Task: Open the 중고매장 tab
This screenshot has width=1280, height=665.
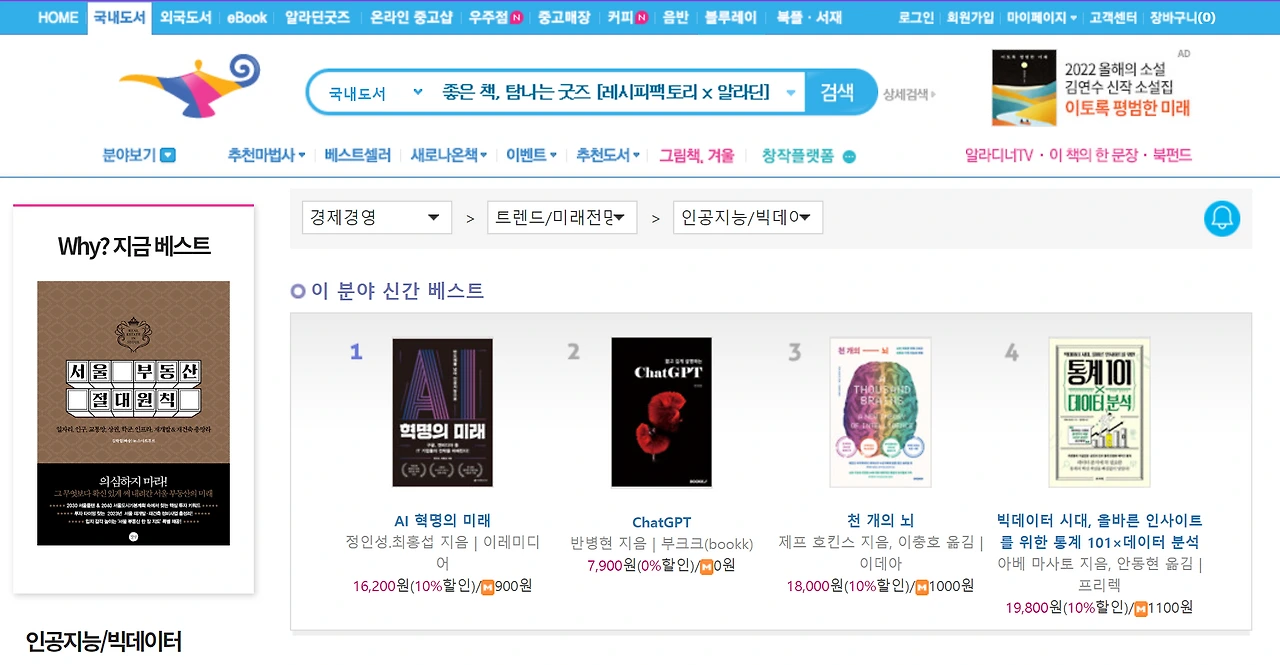Action: coord(564,17)
